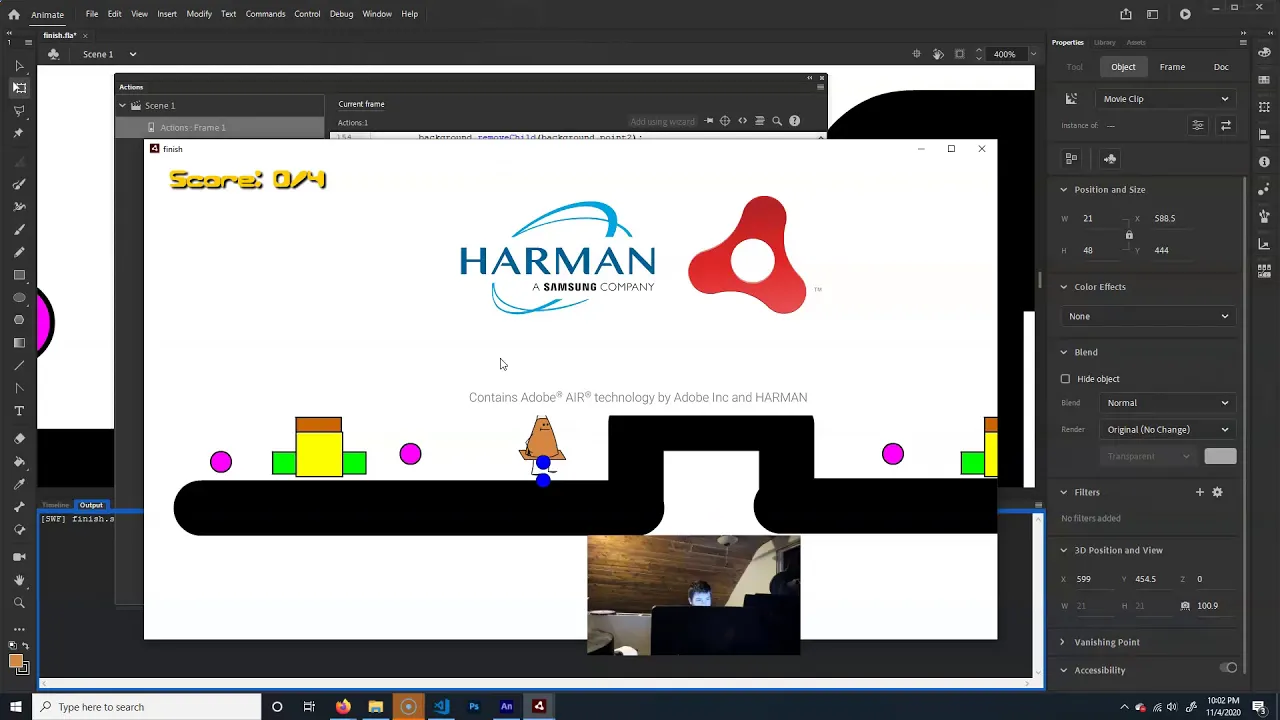Image resolution: width=1280 pixels, height=720 pixels.
Task: Expand the Vanishing Point section
Action: (1063, 642)
